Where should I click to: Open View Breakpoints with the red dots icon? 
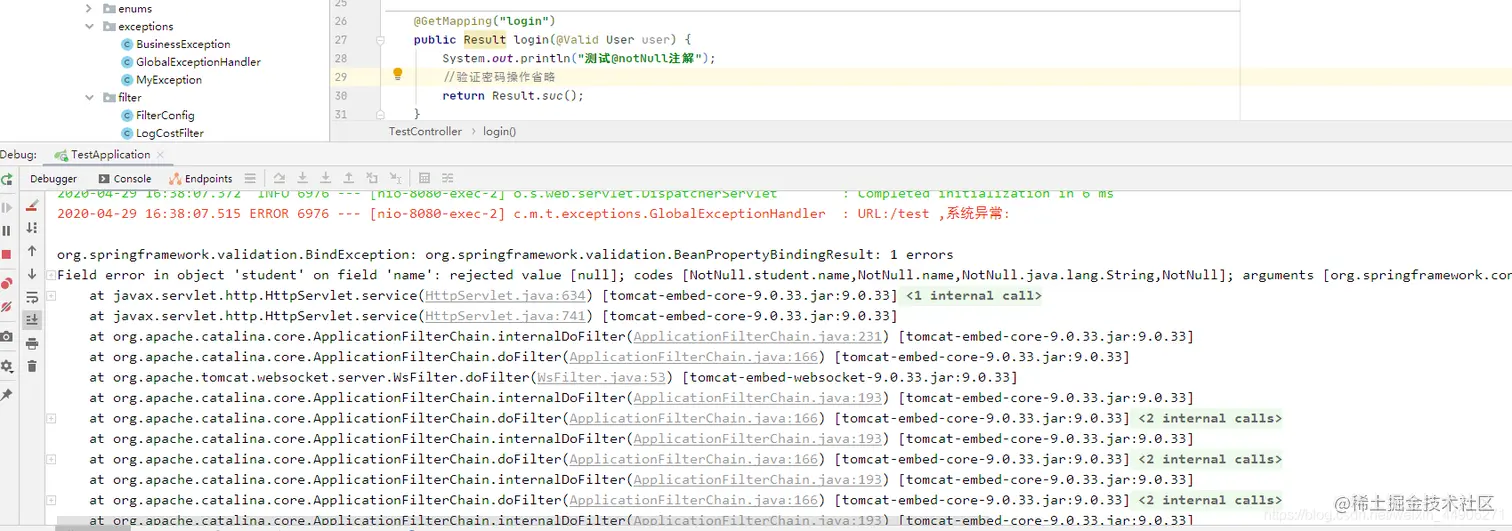pyautogui.click(x=7, y=283)
